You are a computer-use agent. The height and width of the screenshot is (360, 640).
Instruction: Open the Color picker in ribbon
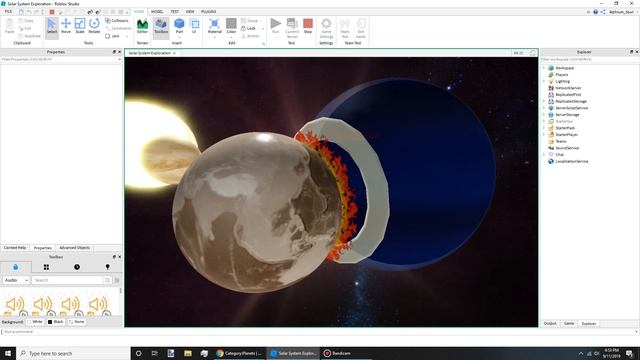point(231,28)
